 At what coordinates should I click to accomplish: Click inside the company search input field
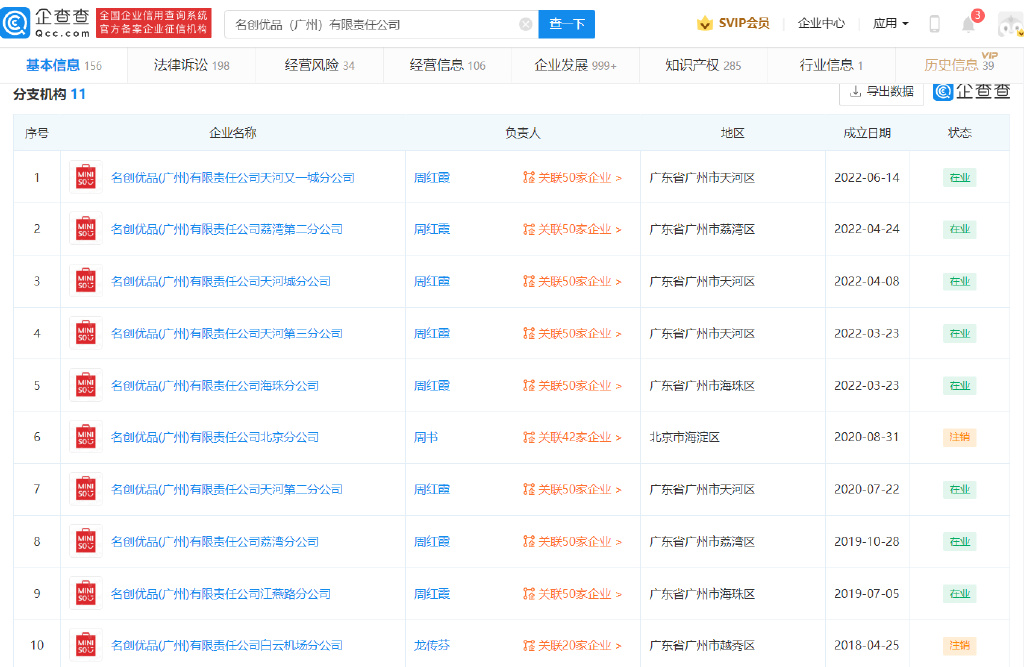pyautogui.click(x=370, y=23)
